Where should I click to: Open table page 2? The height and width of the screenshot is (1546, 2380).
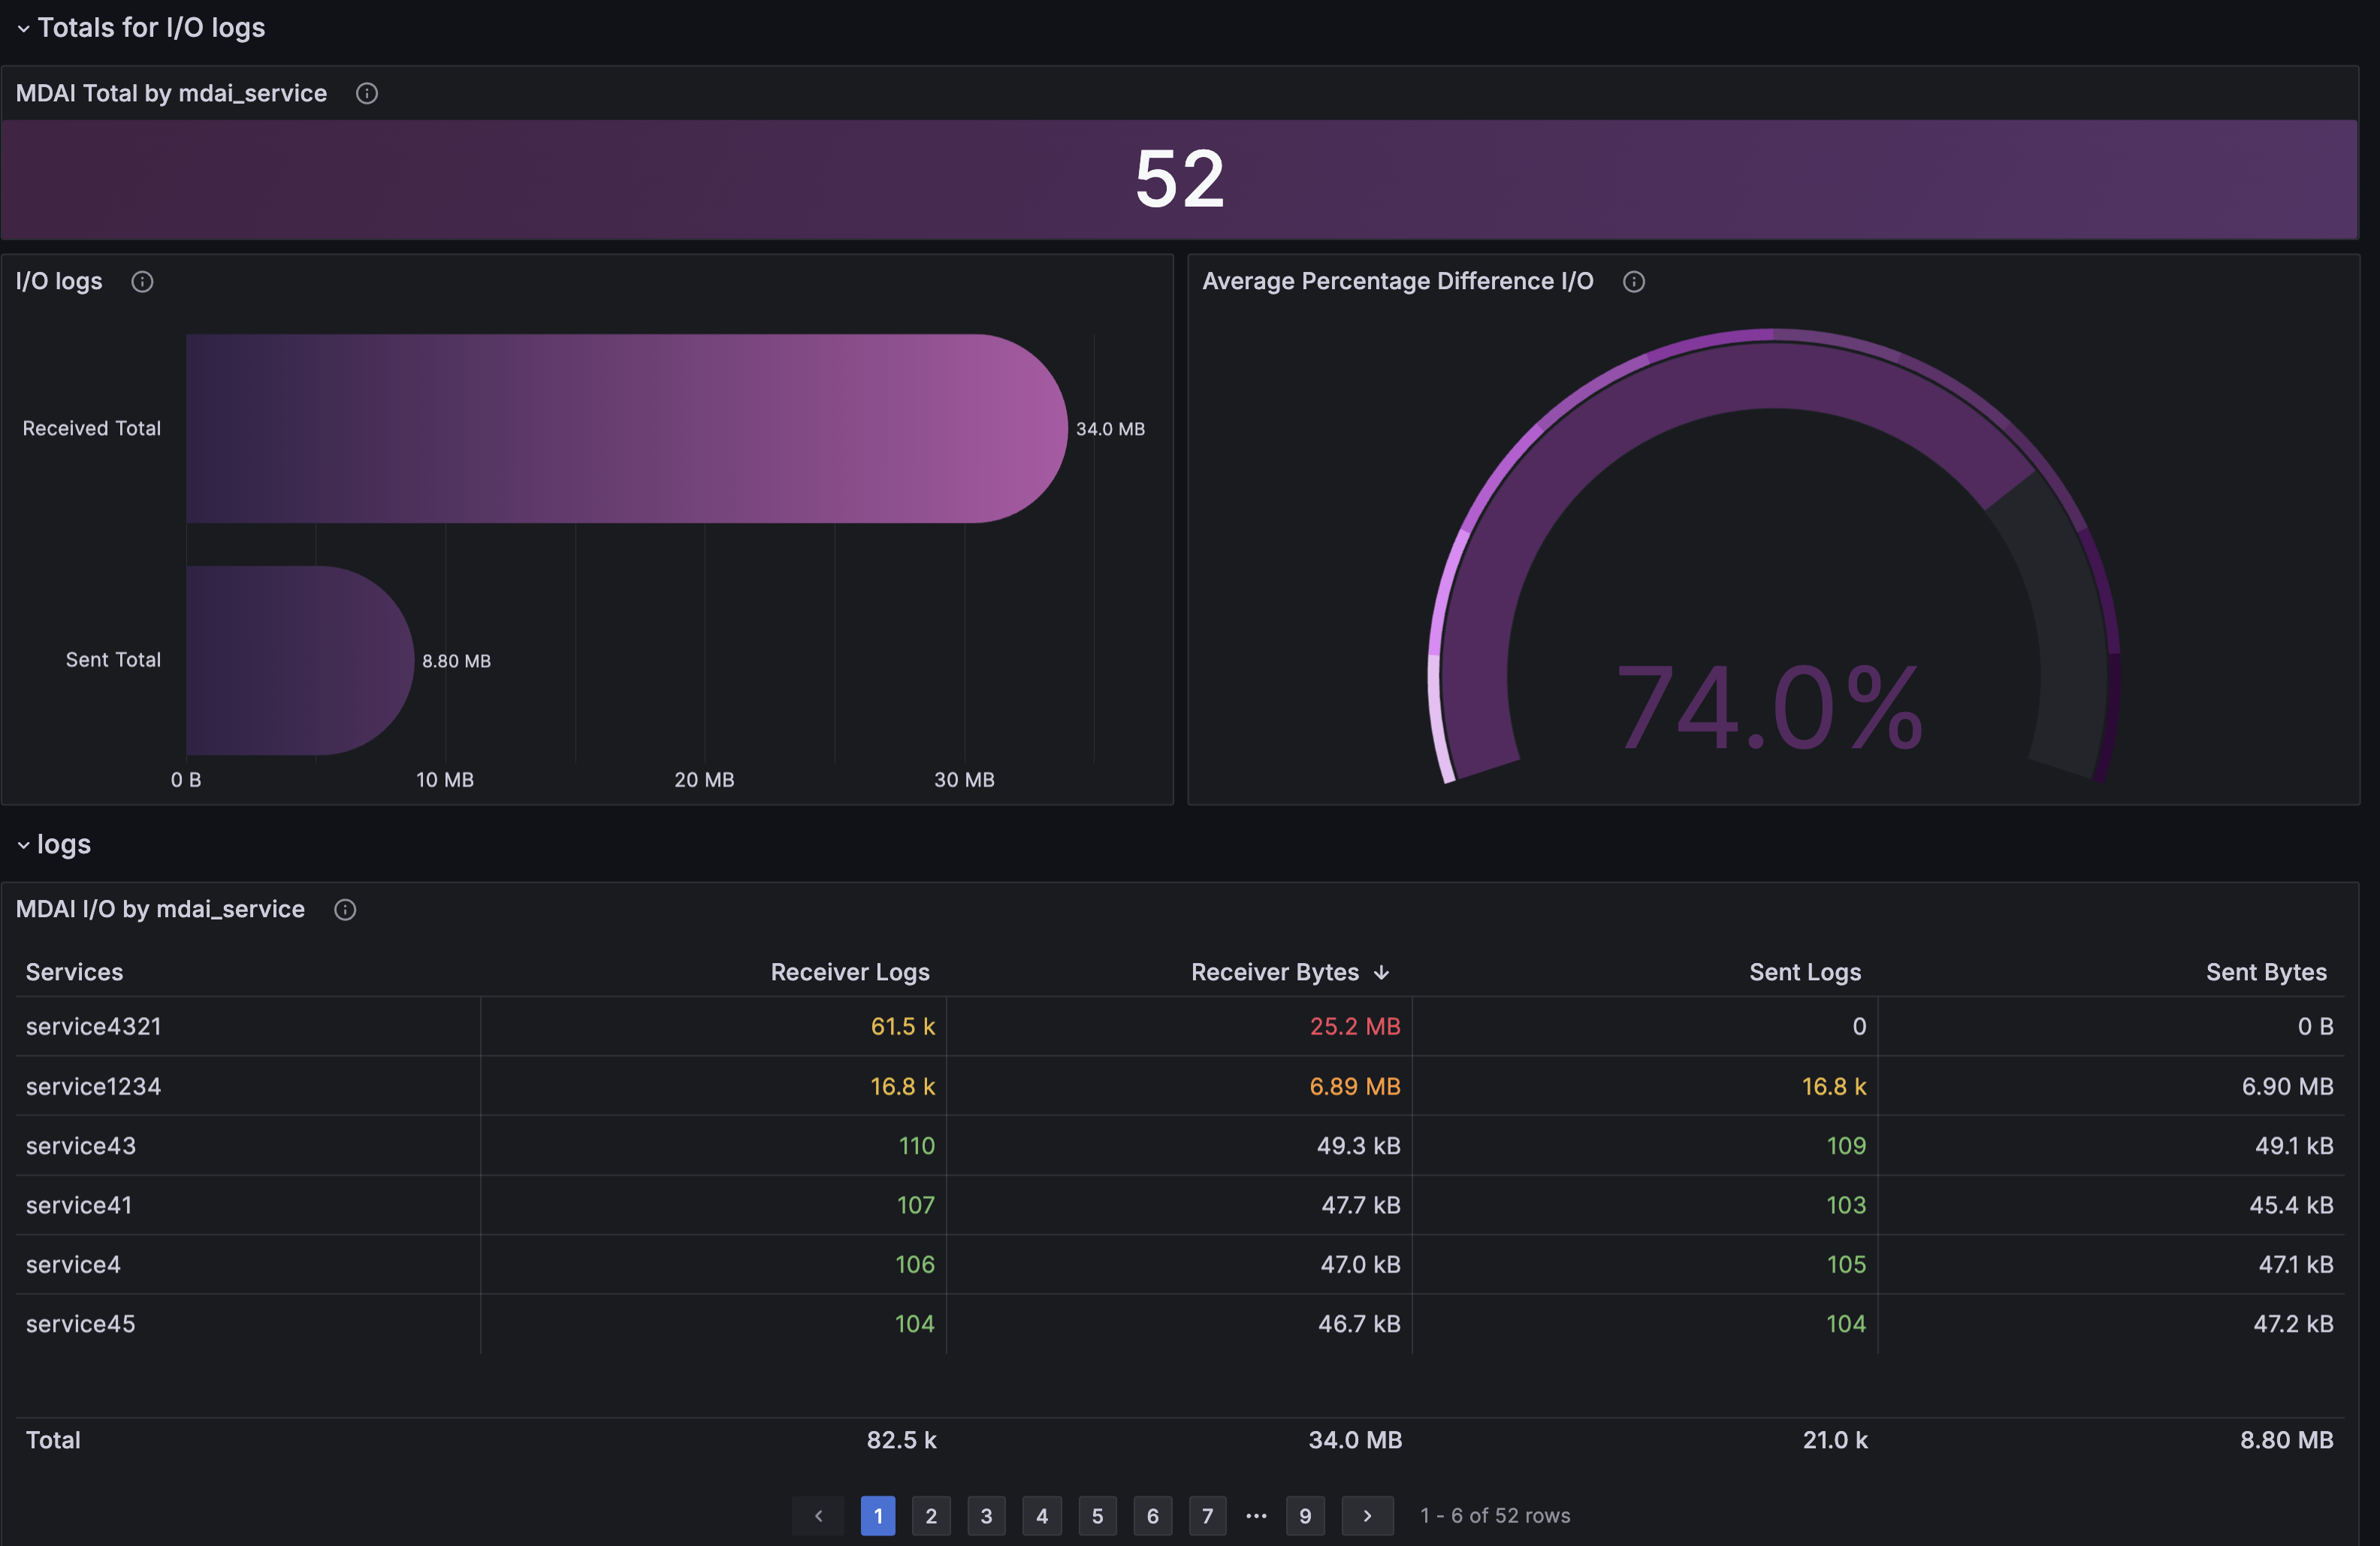(x=931, y=1516)
